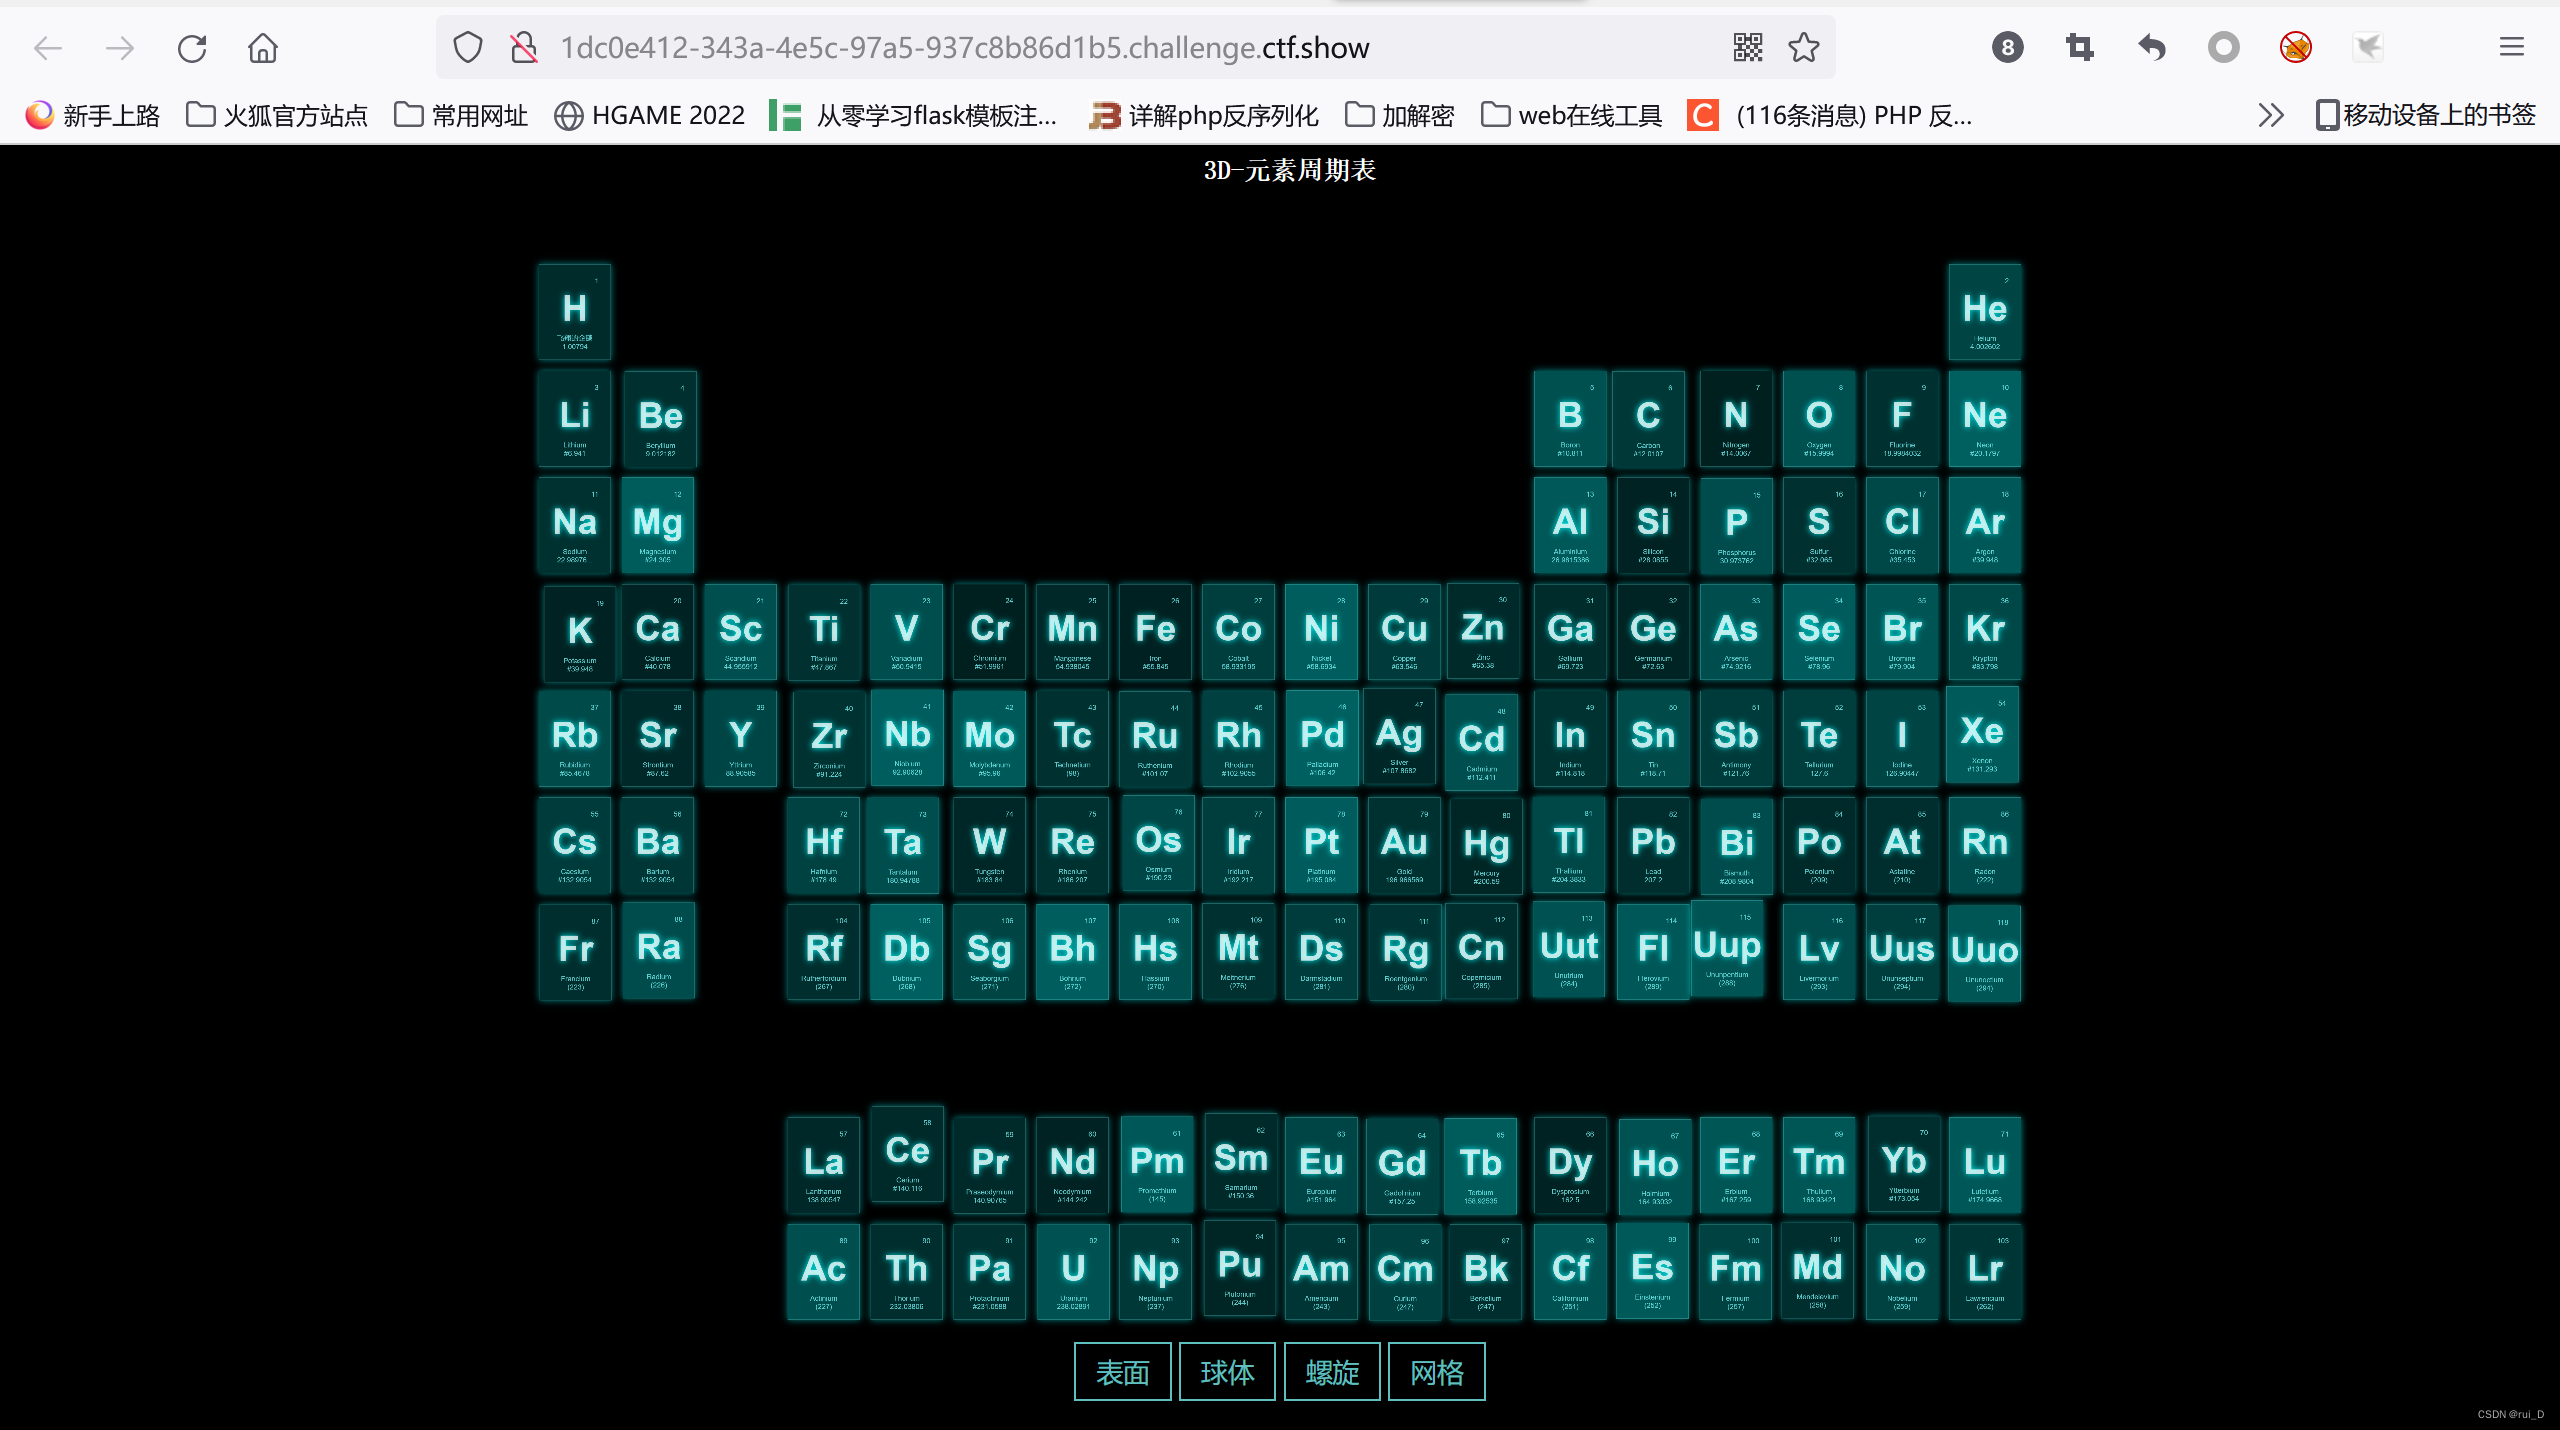The width and height of the screenshot is (2560, 1430).
Task: Go to the browser home page
Action: [263, 48]
